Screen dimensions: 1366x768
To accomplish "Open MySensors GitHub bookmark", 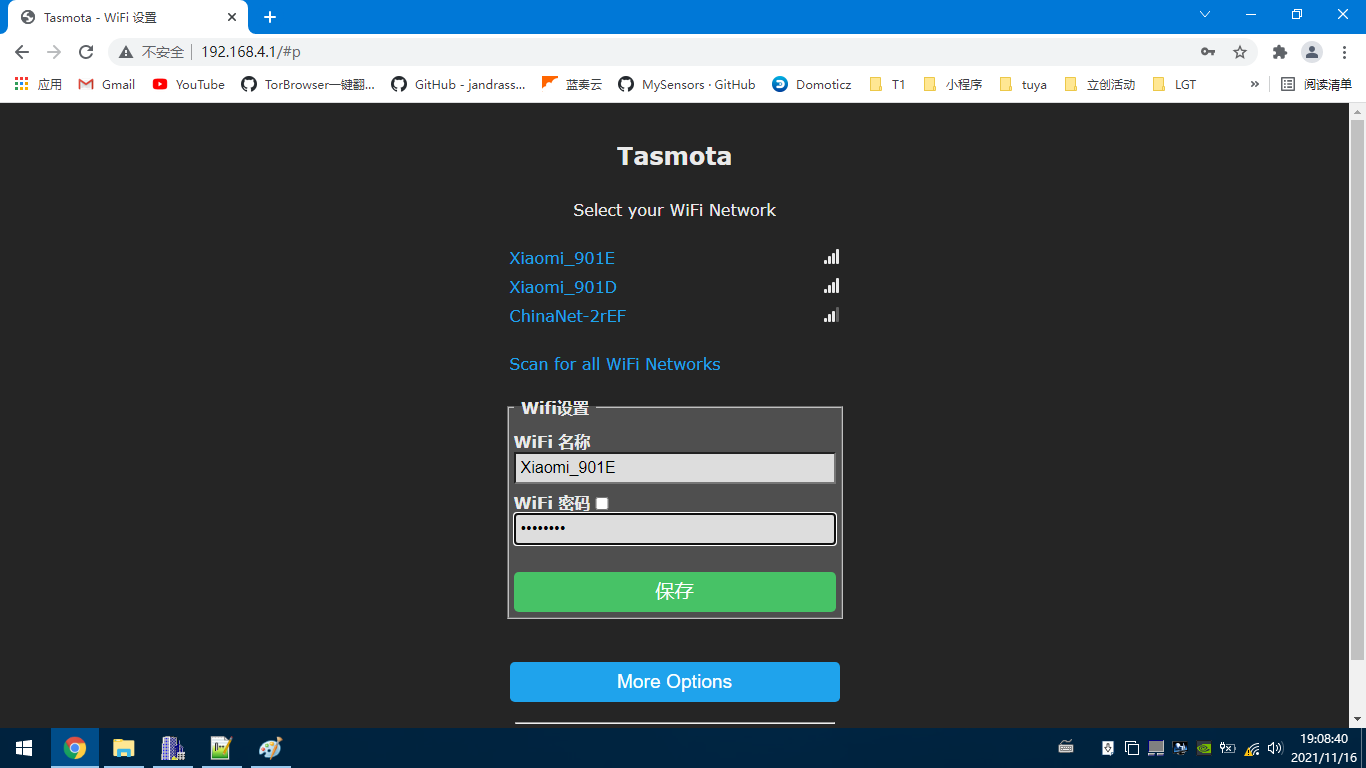I will click(687, 84).
